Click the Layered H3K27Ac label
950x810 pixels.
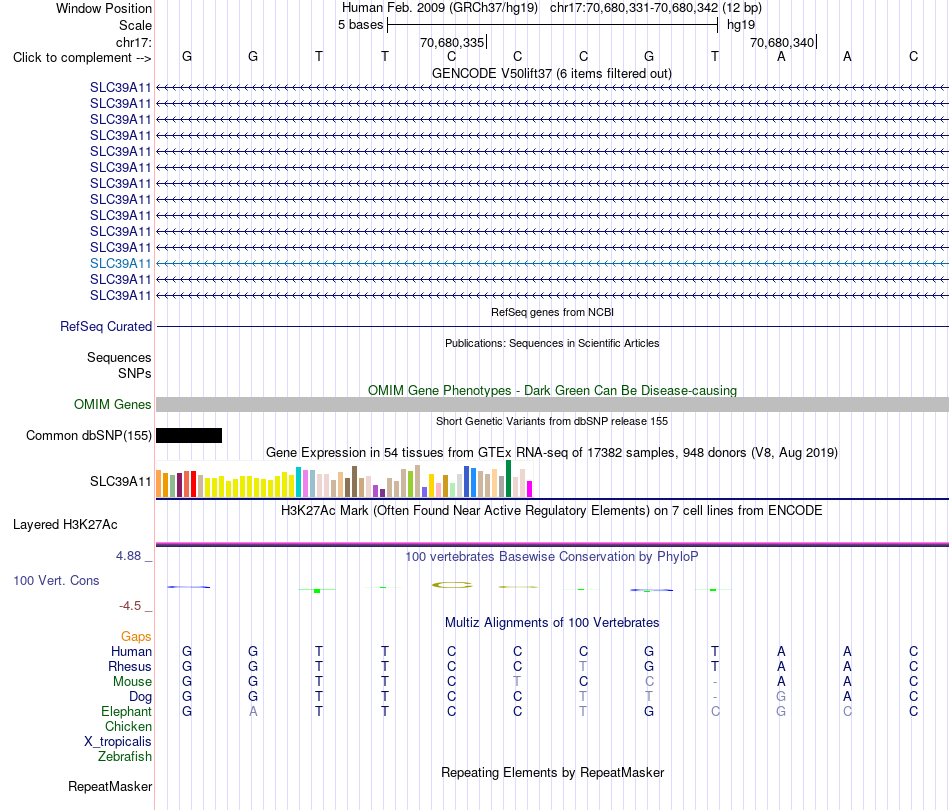[65, 525]
